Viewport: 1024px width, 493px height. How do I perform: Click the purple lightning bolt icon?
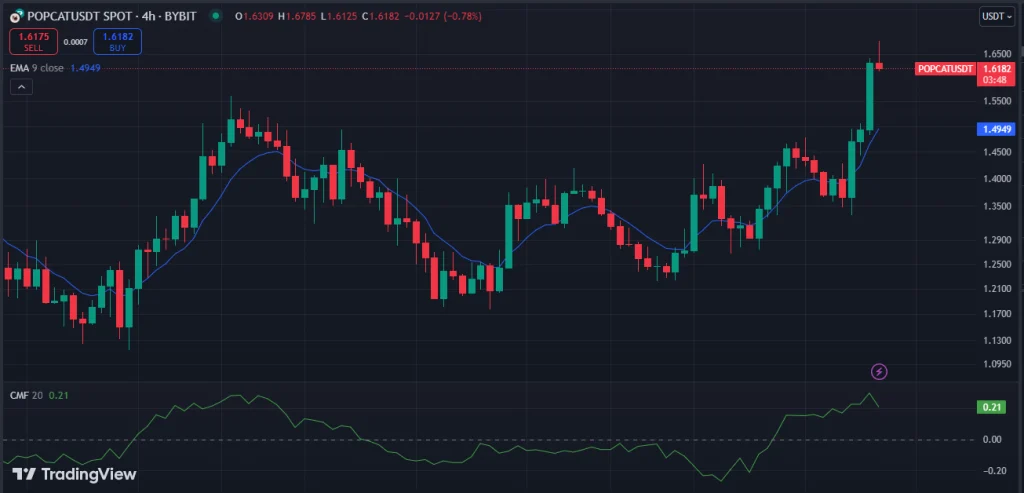(x=879, y=371)
